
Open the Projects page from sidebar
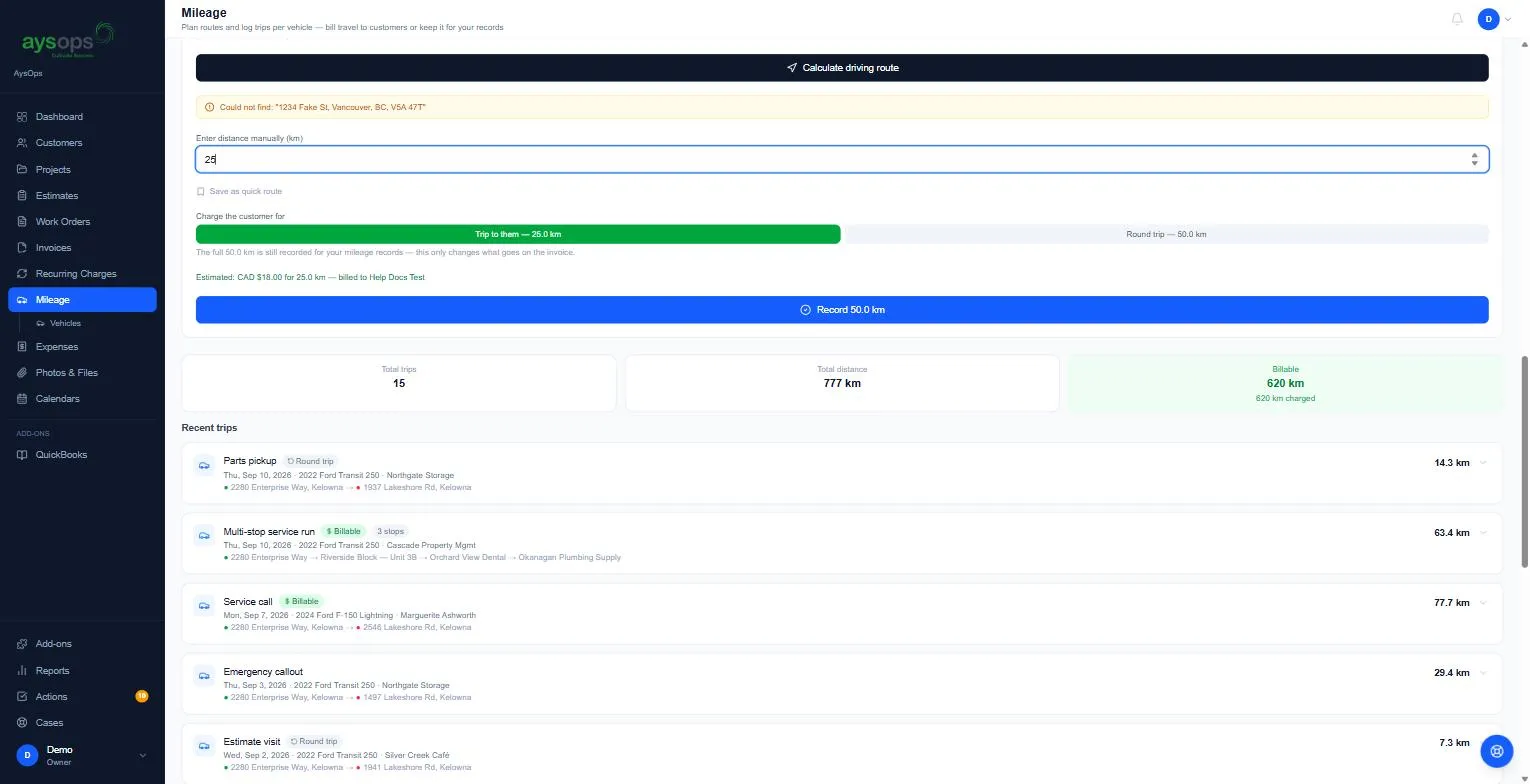click(x=82, y=170)
